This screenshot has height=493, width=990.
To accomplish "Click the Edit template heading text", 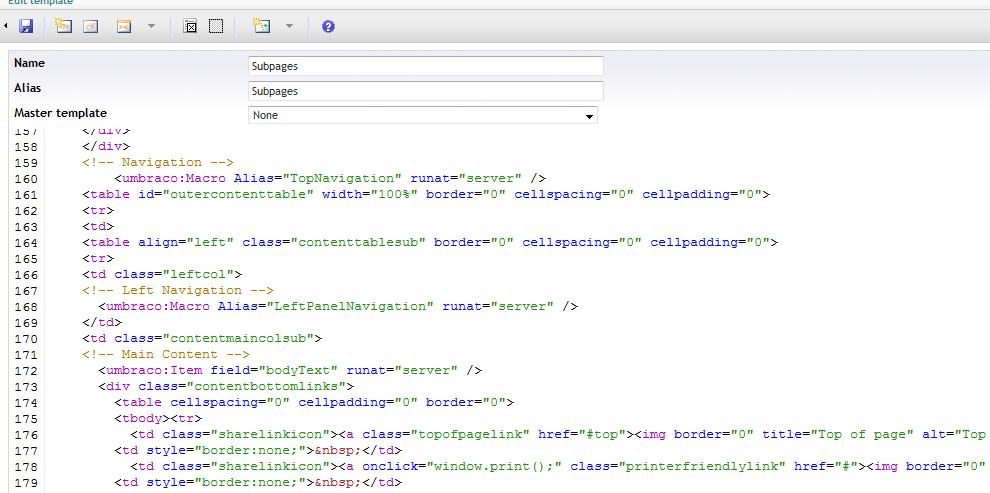I will coord(40,3).
